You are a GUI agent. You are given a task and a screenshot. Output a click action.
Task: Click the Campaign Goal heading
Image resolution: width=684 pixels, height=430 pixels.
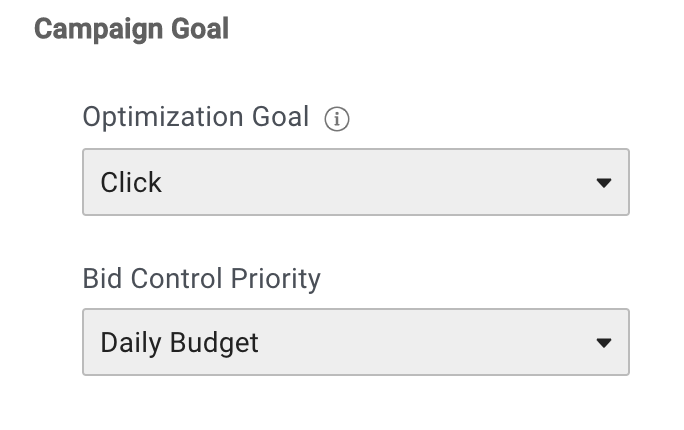131,29
